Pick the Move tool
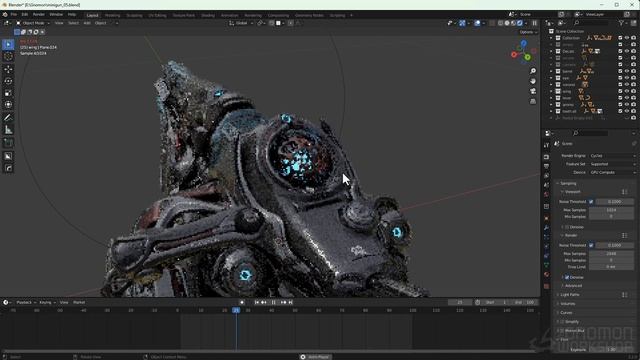The width and height of the screenshot is (640, 360). 8,69
